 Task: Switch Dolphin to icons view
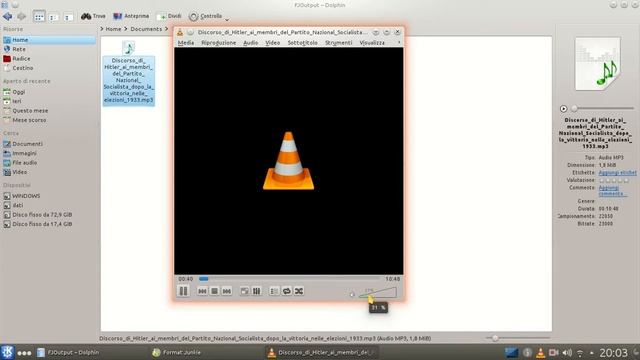point(39,17)
